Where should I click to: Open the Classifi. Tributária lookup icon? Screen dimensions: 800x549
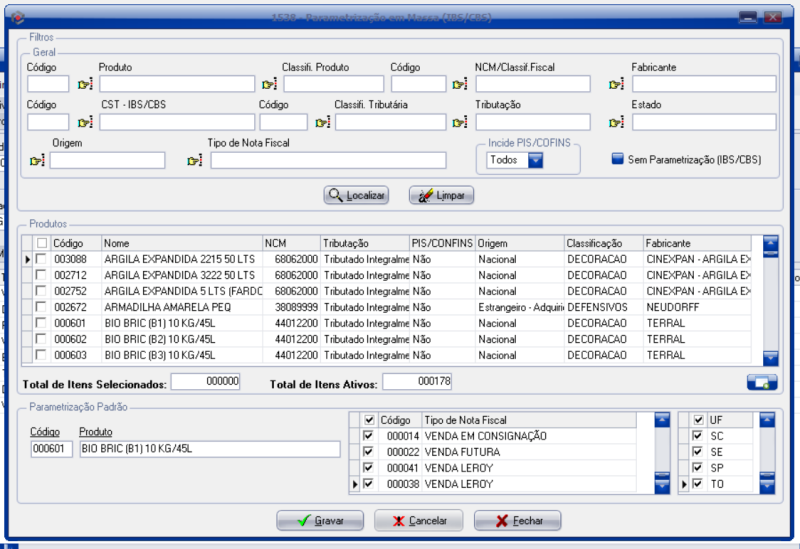tap(322, 122)
